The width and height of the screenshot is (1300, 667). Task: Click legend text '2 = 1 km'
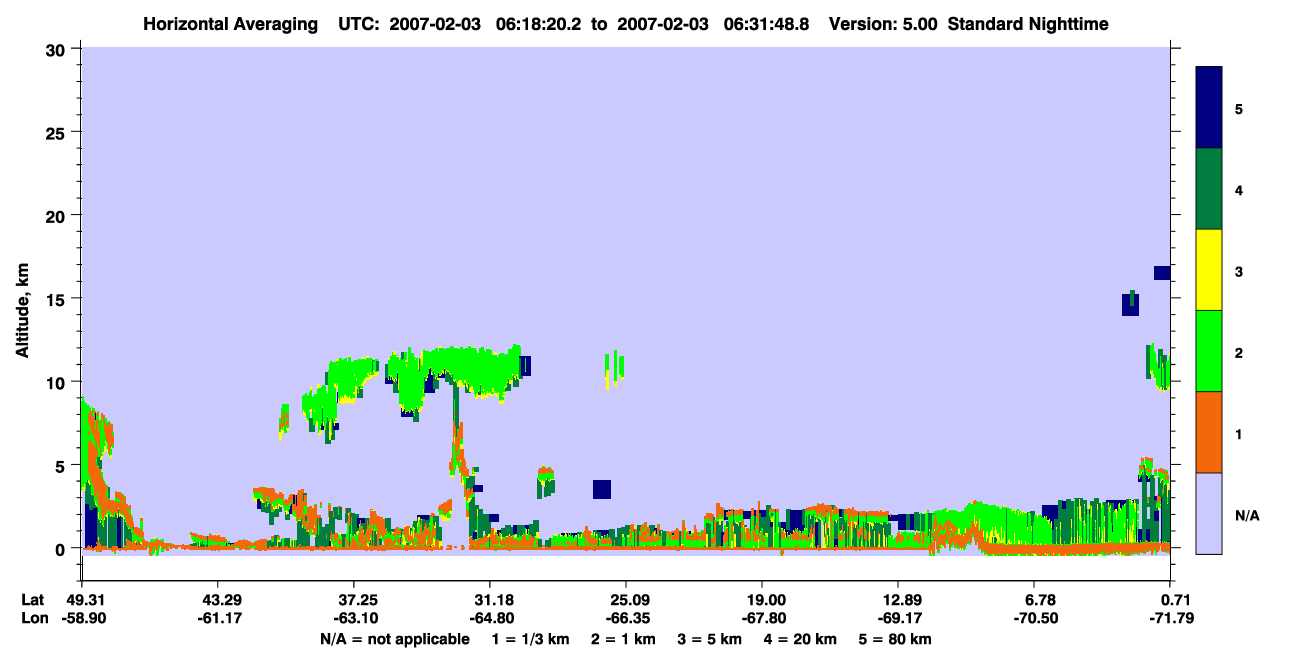tap(623, 639)
